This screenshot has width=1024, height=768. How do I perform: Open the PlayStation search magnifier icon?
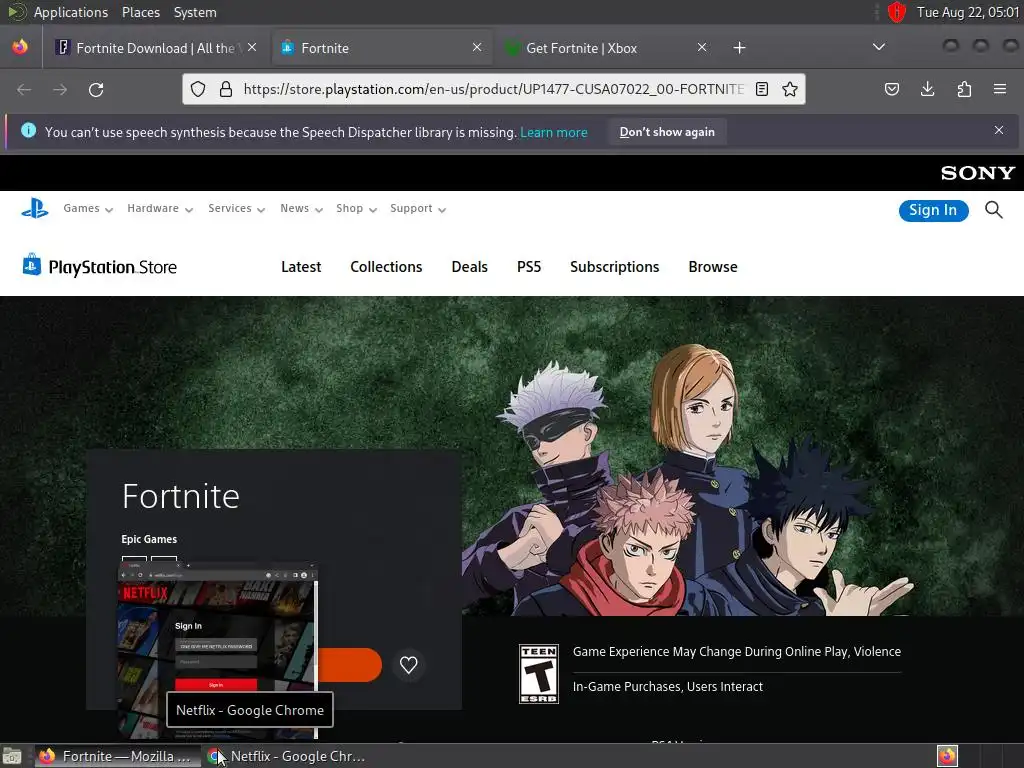point(993,210)
